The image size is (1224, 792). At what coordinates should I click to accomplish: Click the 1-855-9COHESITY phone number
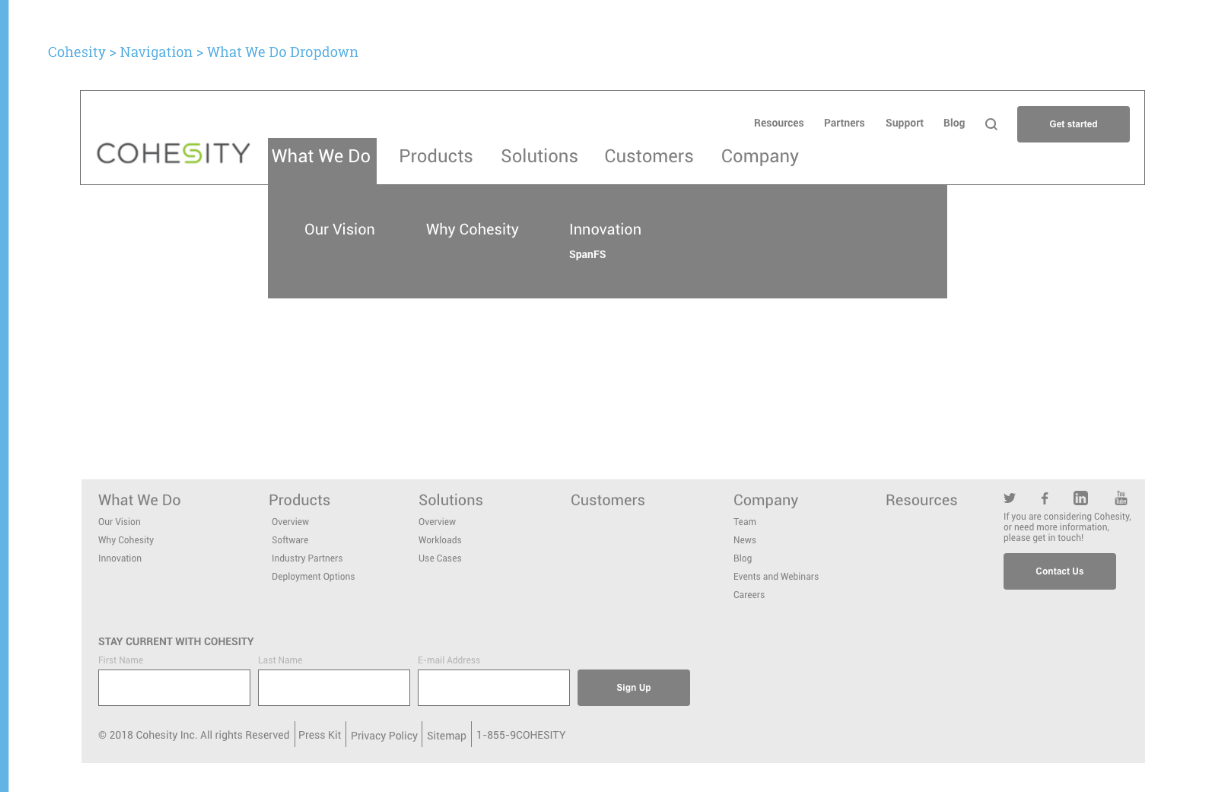tap(521, 735)
